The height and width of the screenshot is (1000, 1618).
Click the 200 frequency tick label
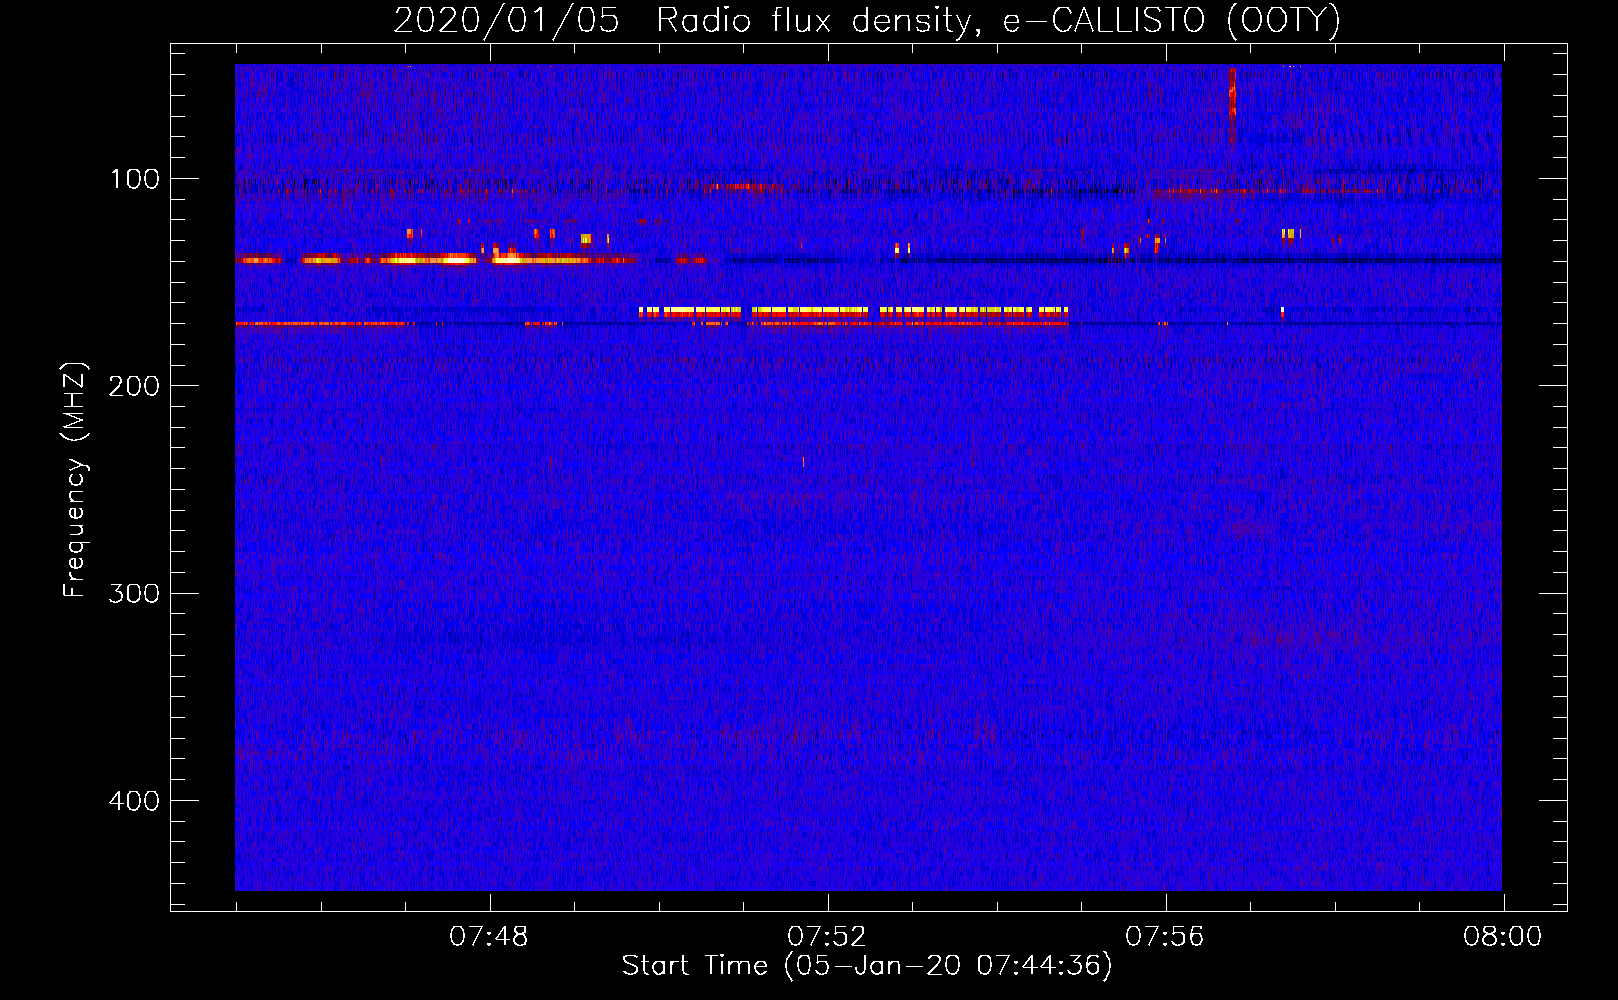[x=134, y=386]
